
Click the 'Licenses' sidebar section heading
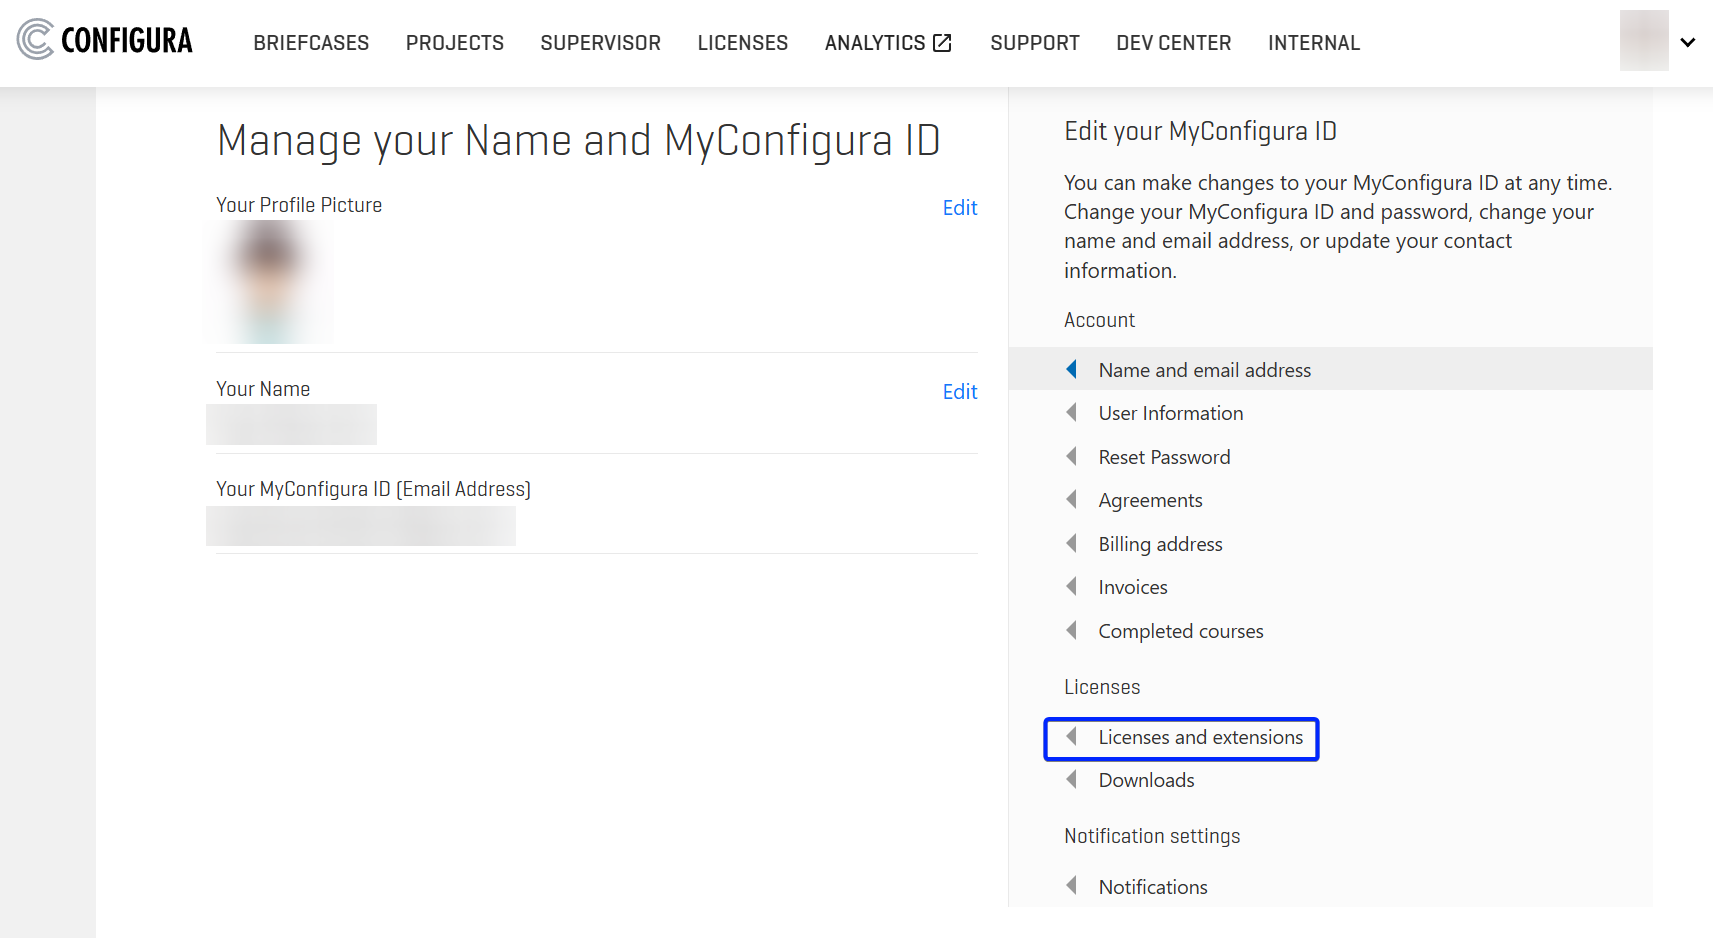coord(1102,687)
